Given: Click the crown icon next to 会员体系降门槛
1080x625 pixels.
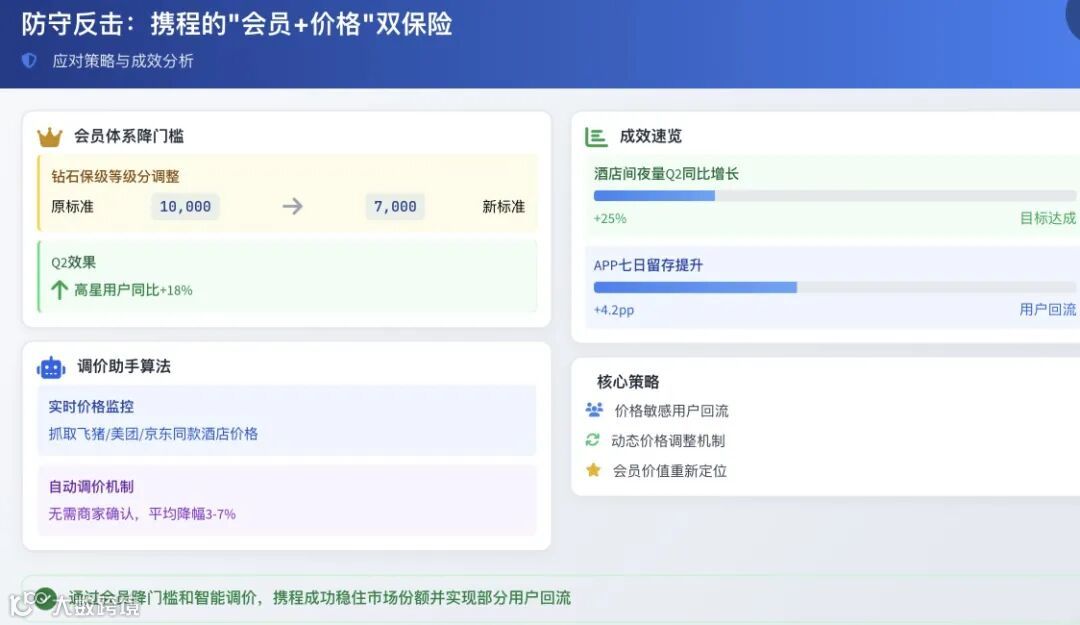Looking at the screenshot, I should (50, 137).
